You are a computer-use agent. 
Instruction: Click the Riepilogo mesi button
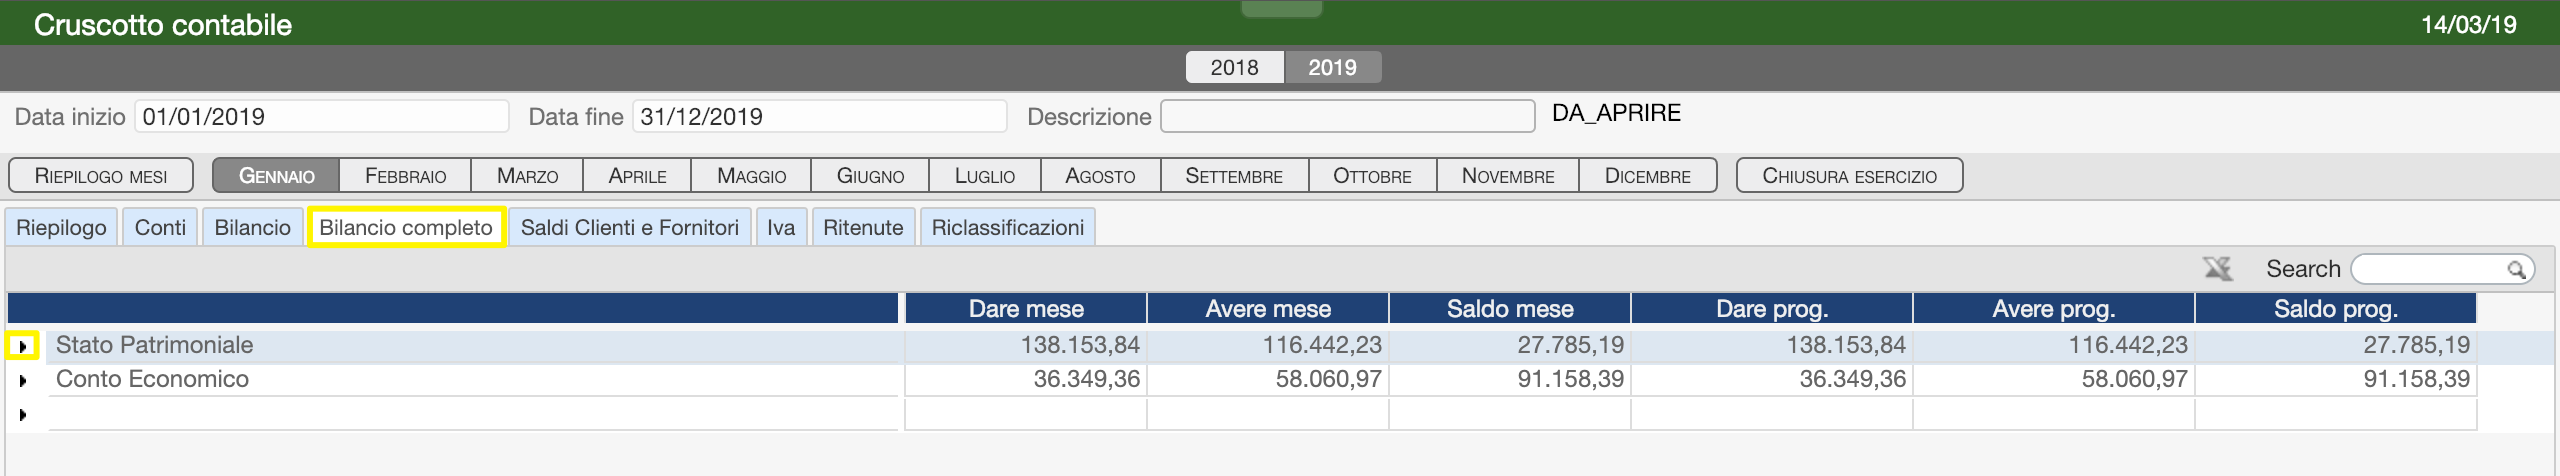(x=101, y=175)
